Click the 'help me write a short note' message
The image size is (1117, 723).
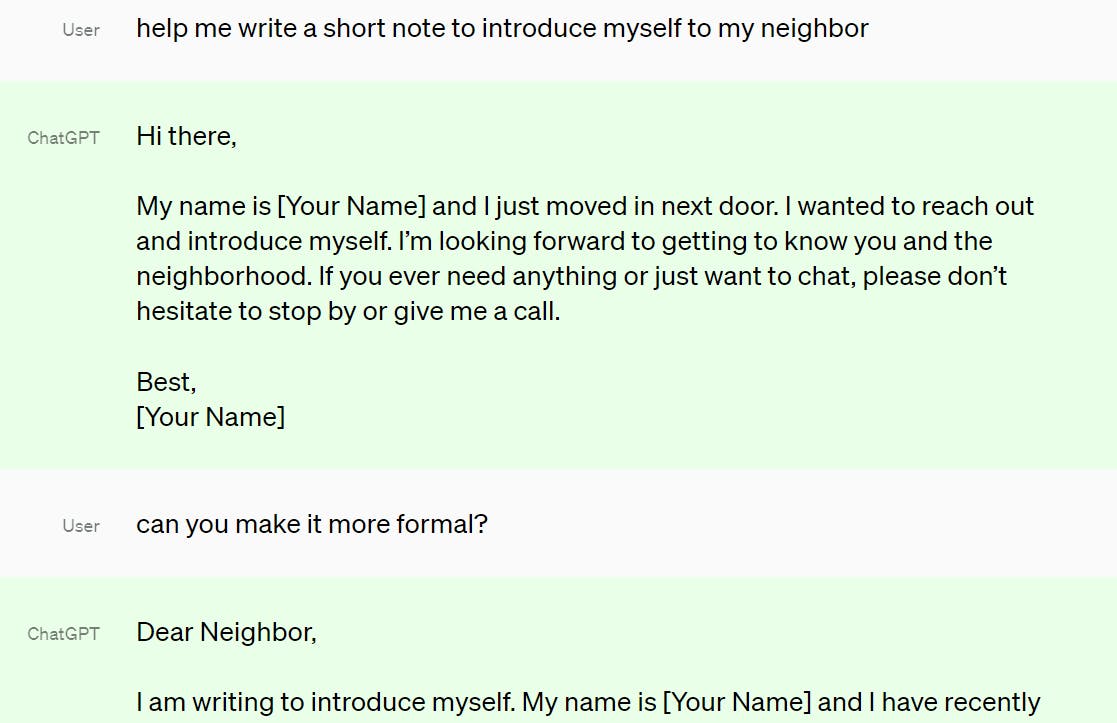coord(502,28)
